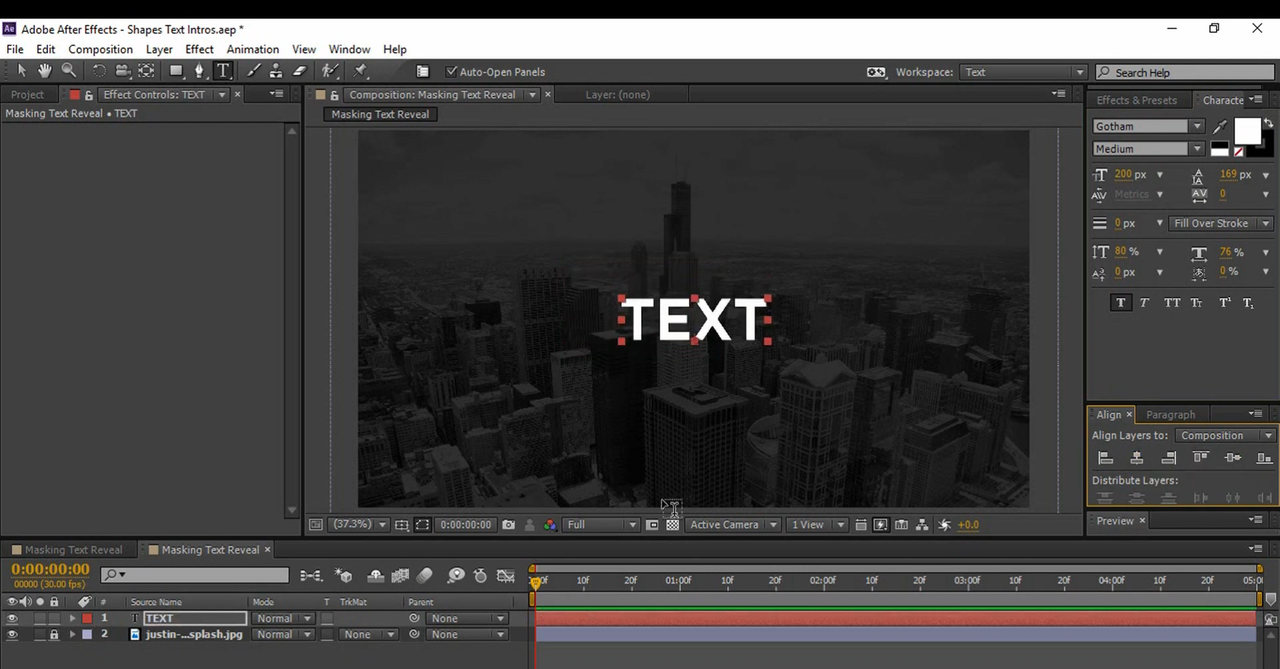Toggle Faux Bold text style
The image size is (1280, 669).
(x=1121, y=302)
